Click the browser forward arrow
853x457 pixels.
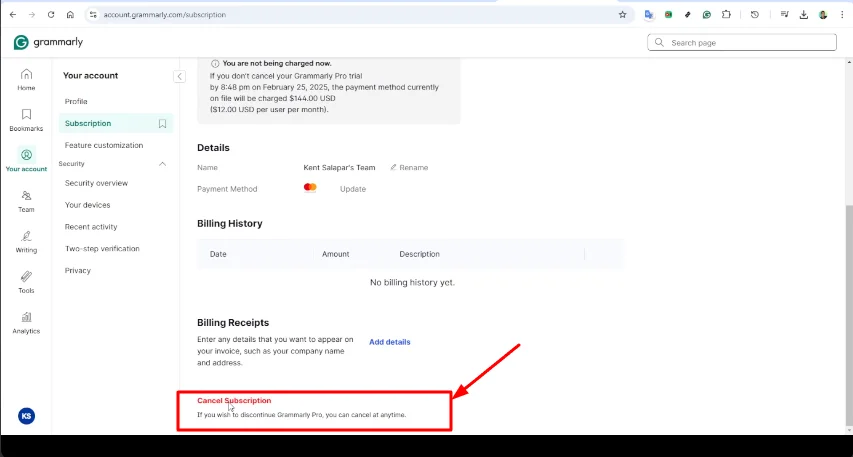[x=32, y=15]
